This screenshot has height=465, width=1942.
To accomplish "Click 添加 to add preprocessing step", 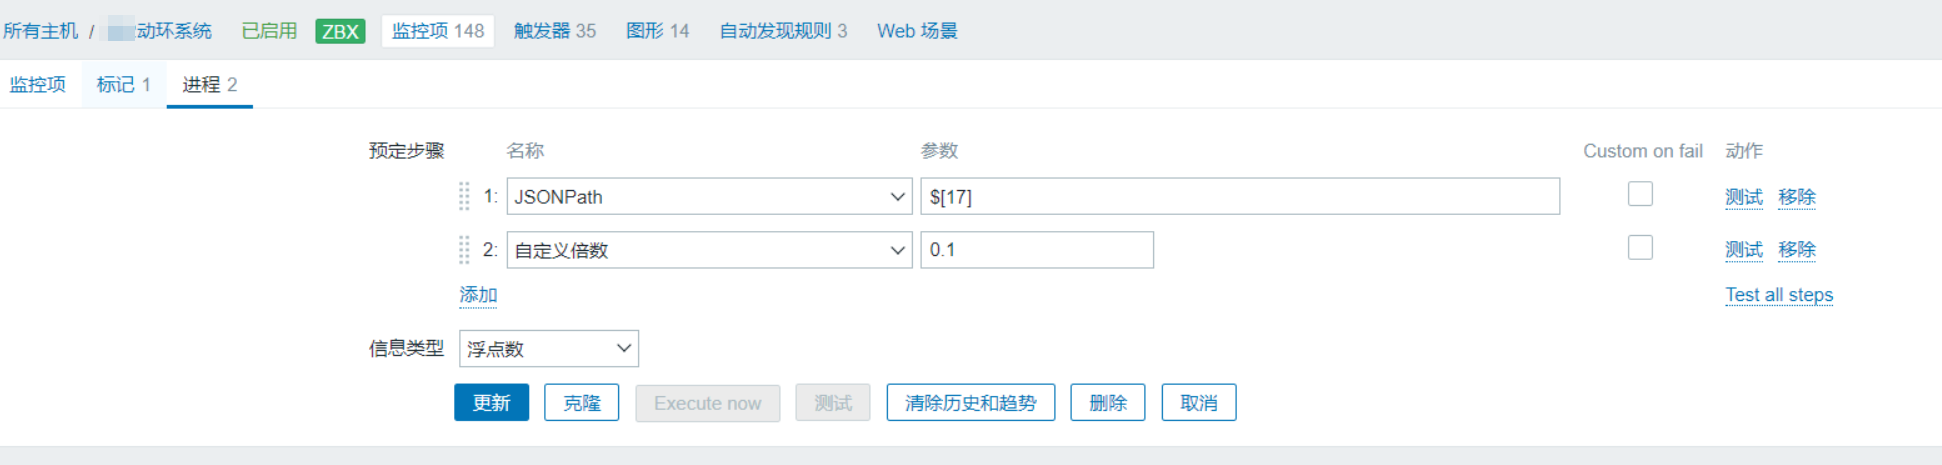I will 478,295.
